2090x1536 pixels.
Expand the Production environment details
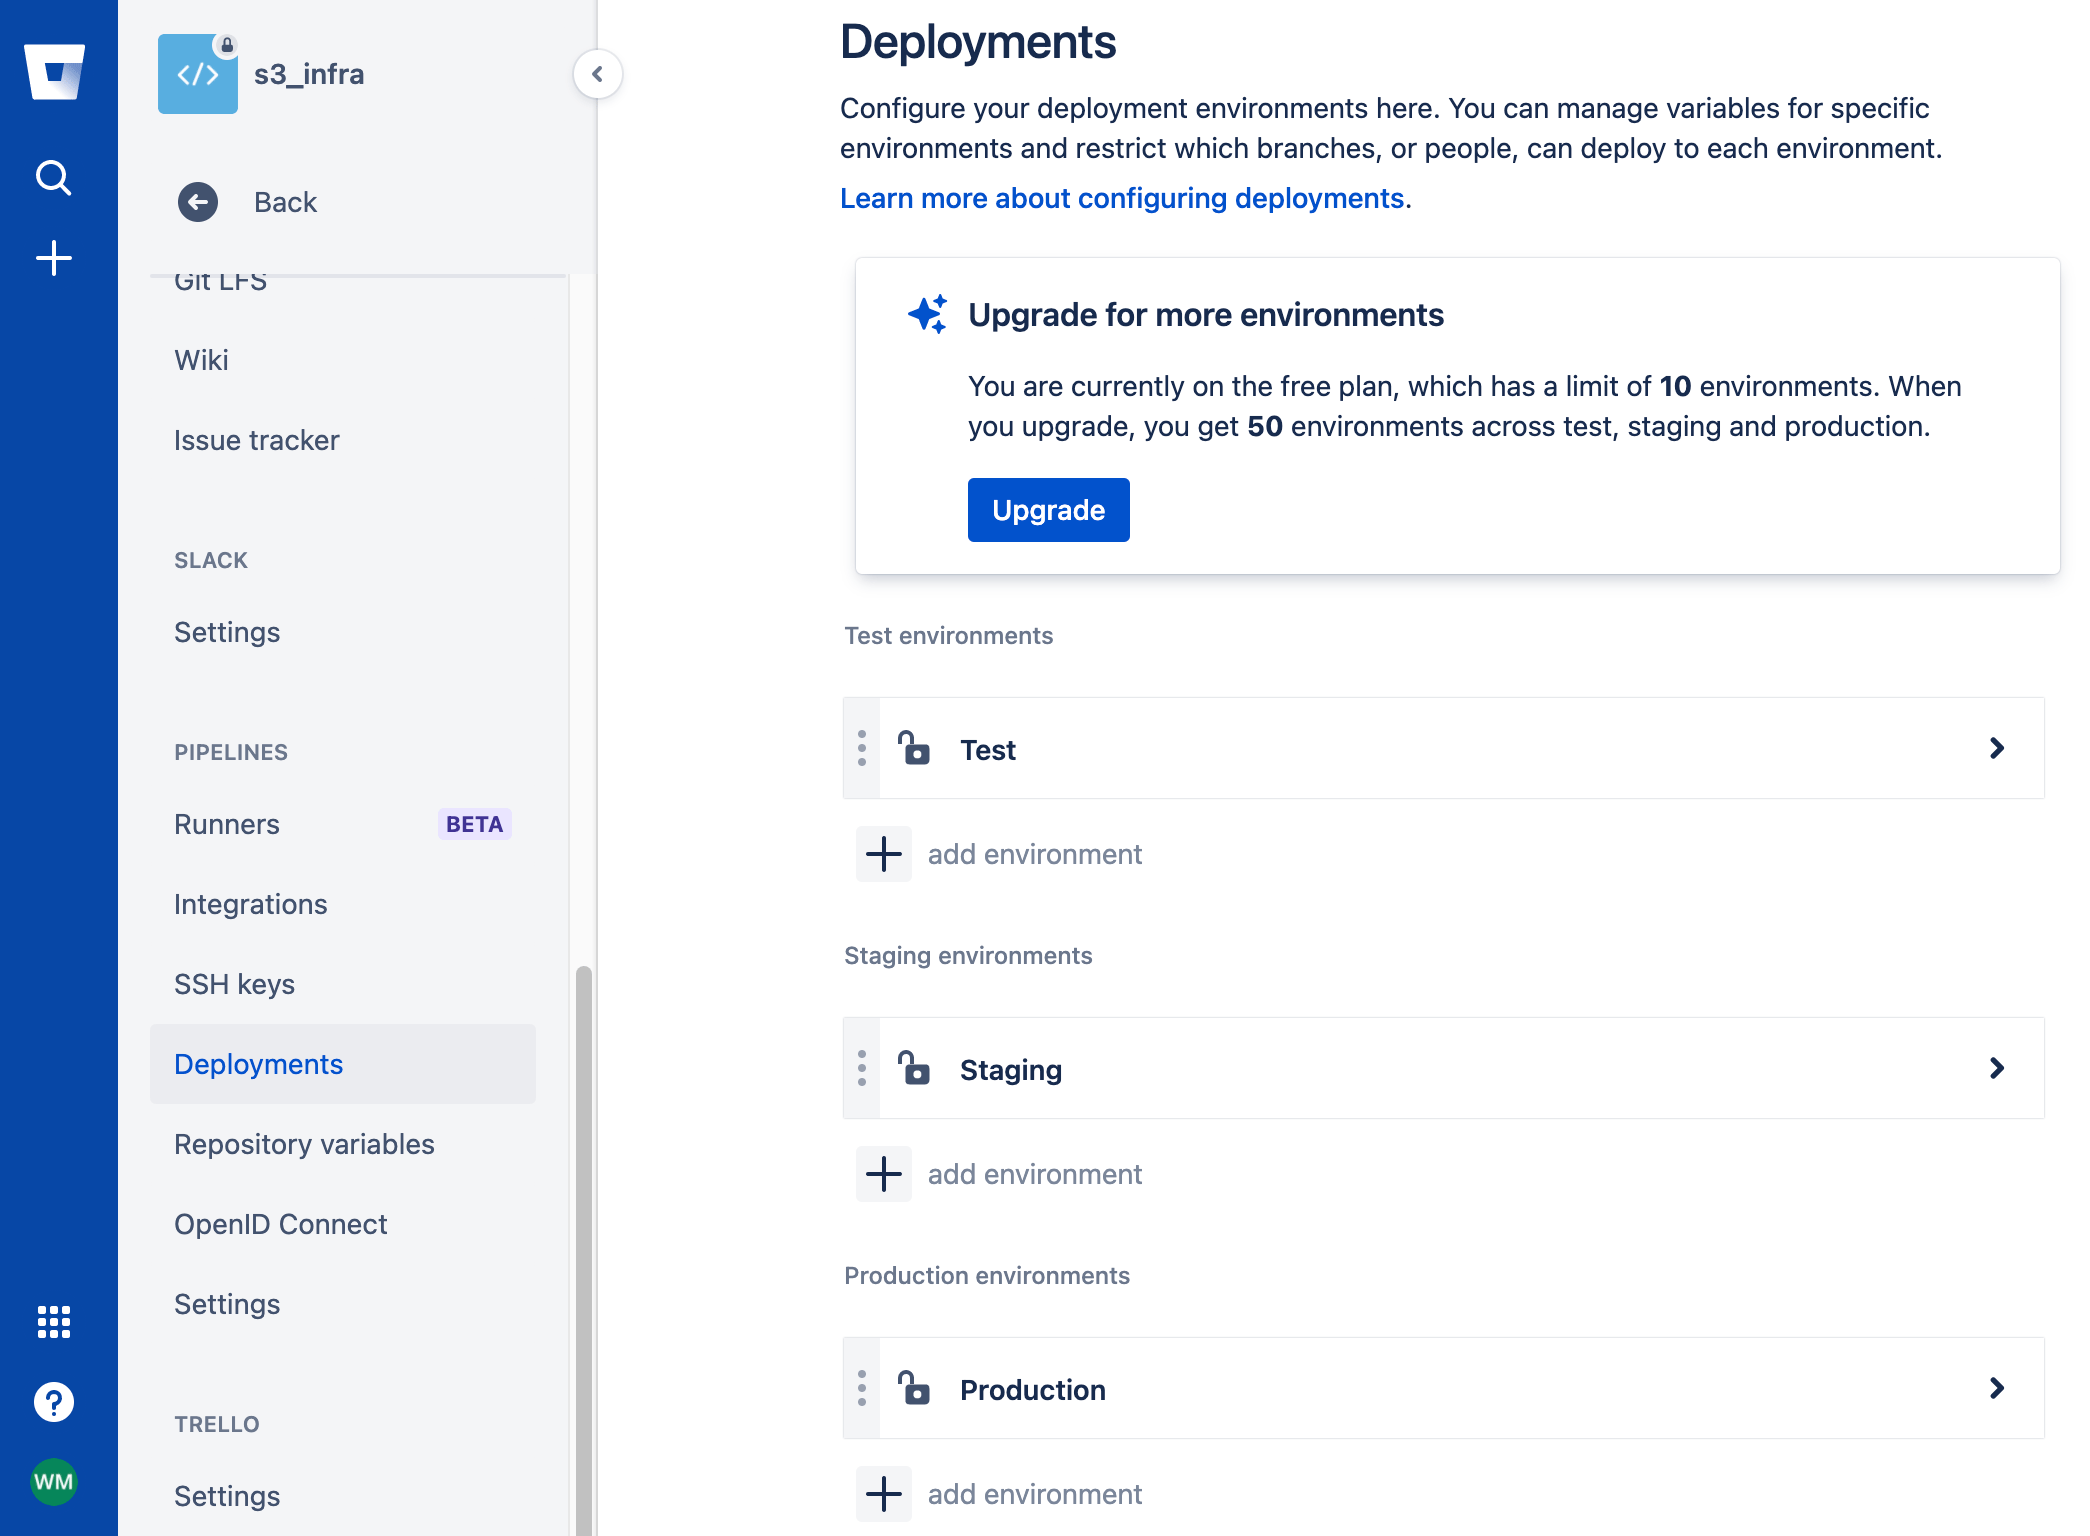[1998, 1388]
